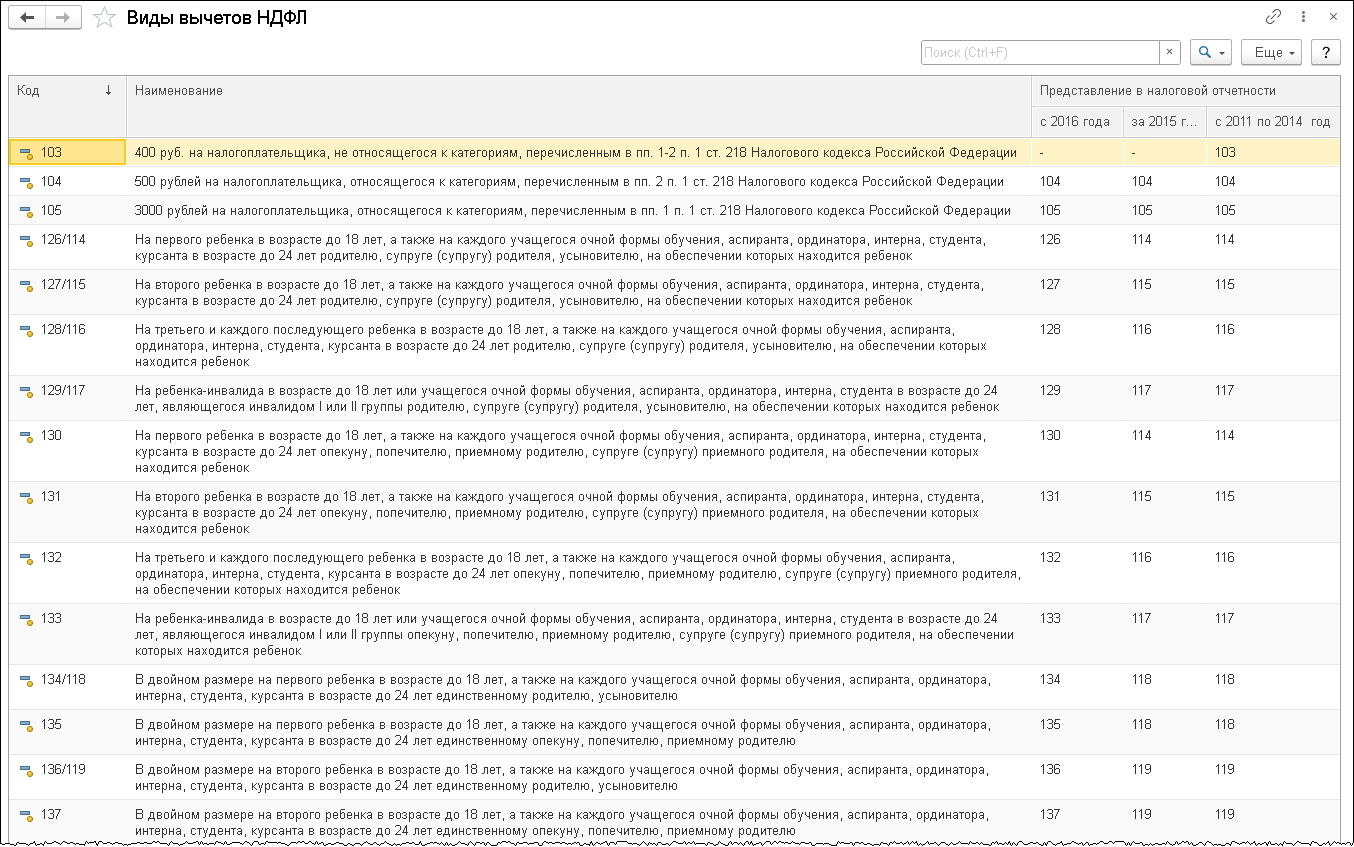Click code text 129/117
The image size is (1354, 847).
tap(63, 390)
